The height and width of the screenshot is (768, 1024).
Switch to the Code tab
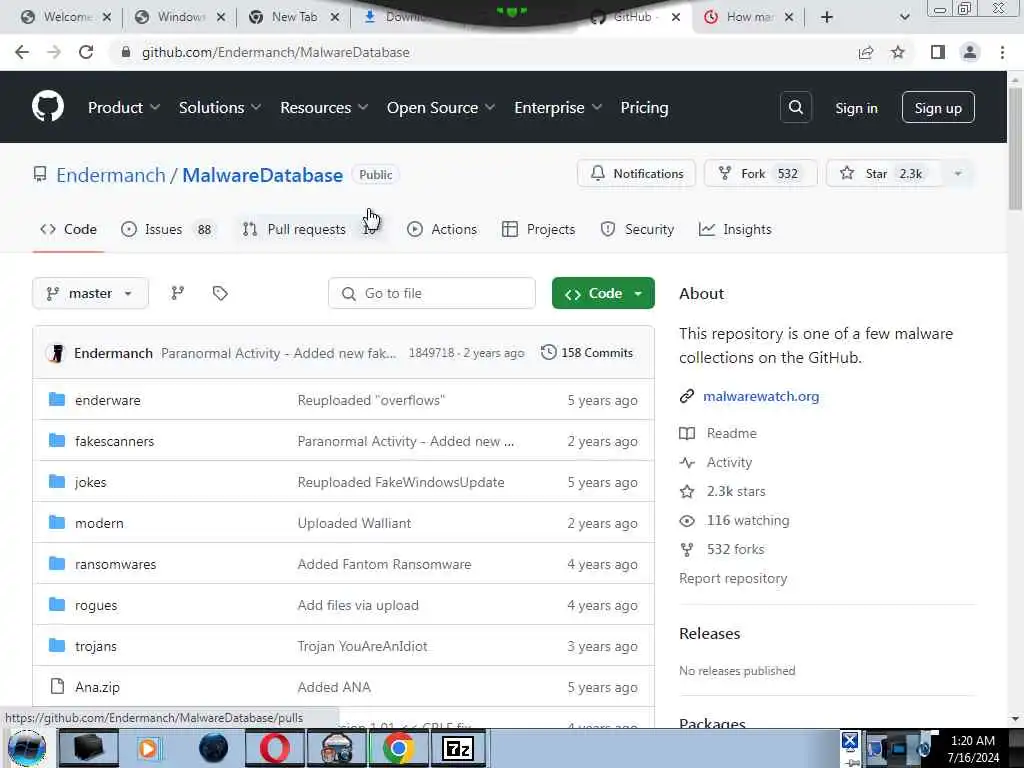coord(68,229)
